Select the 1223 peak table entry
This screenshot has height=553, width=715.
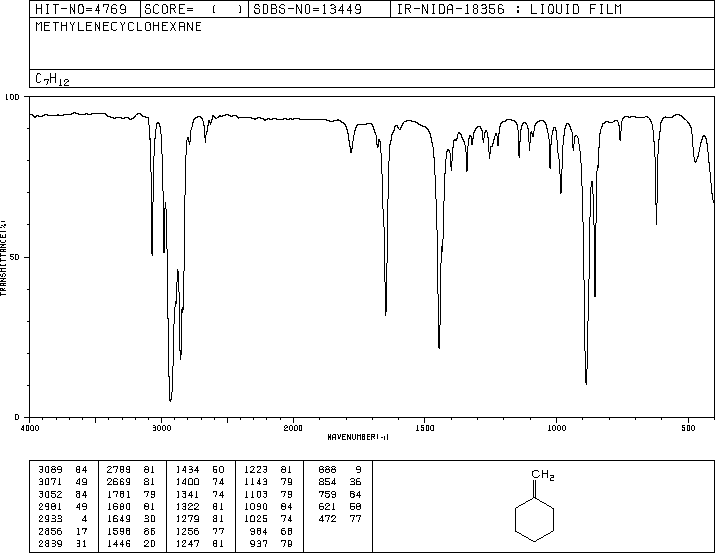click(268, 470)
